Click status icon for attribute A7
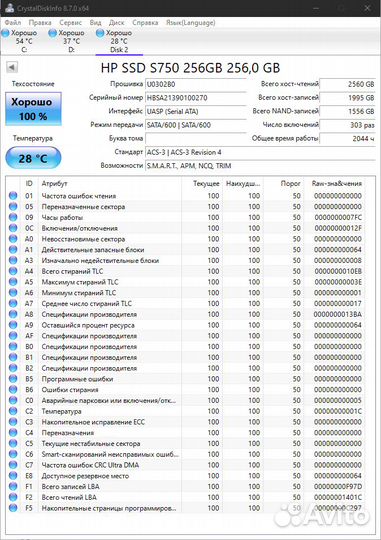The height and width of the screenshot is (540, 381). click(x=13, y=303)
